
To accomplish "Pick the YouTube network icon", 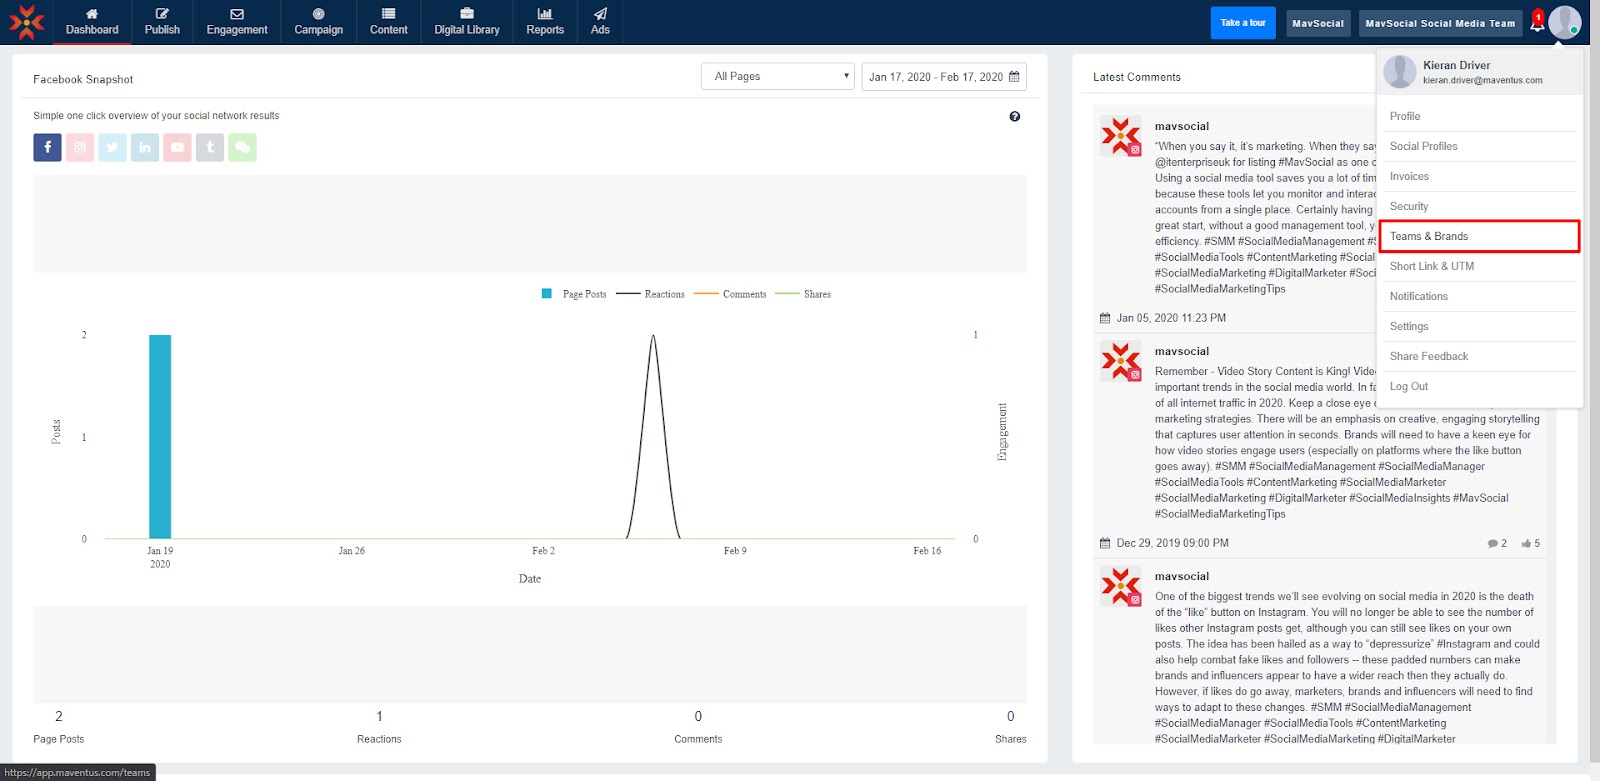I will [177, 147].
